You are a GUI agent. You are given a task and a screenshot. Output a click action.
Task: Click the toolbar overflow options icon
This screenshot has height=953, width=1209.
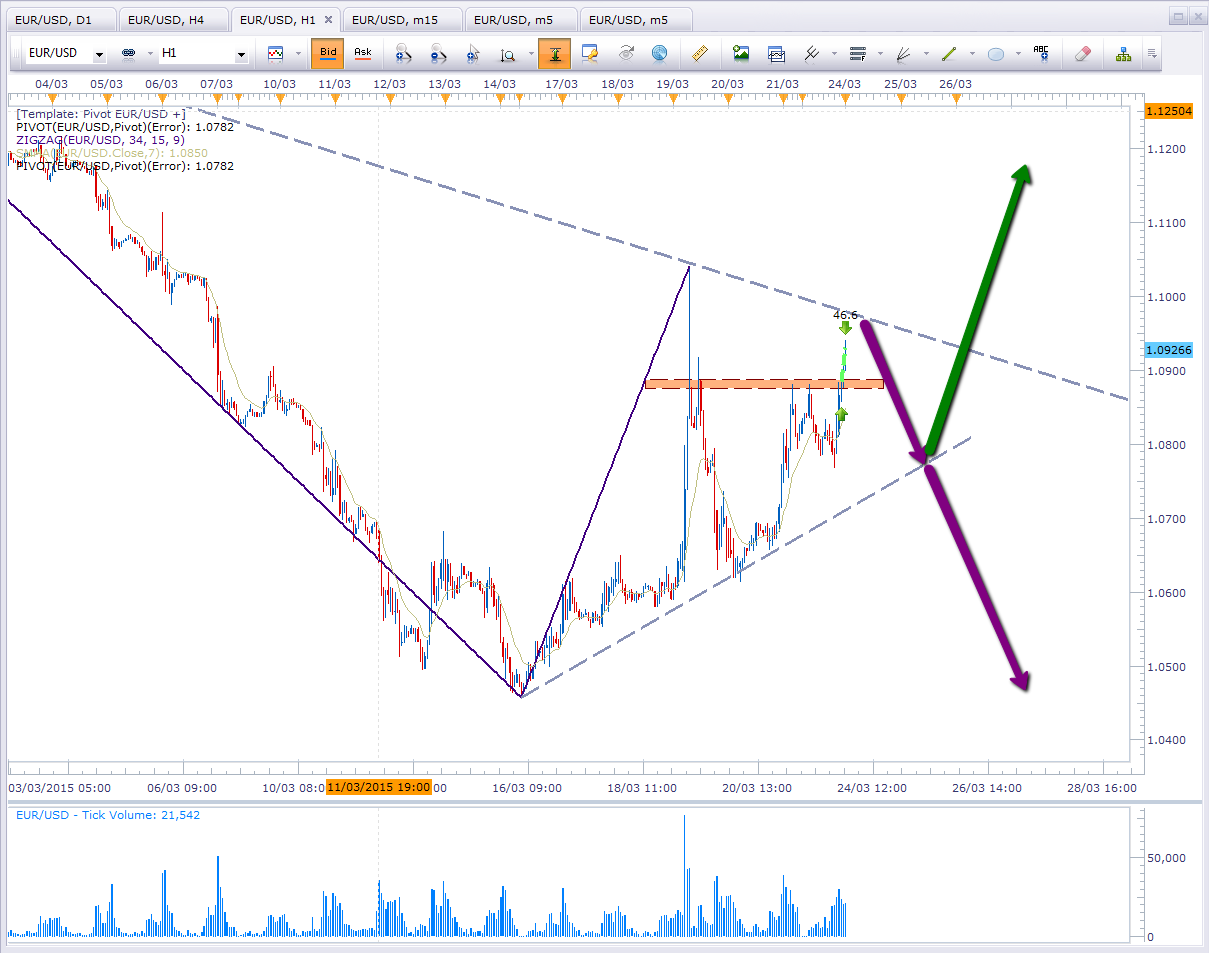[1152, 54]
